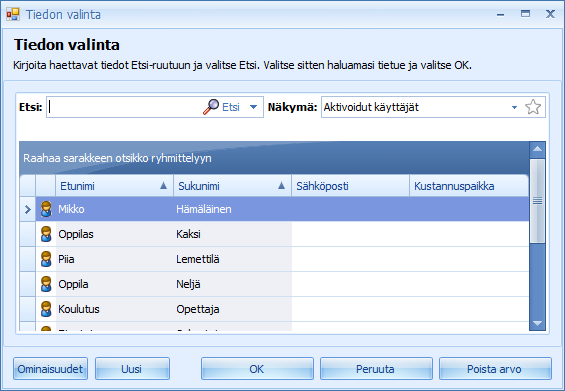Click the user icon beside Oppila Neljä

pos(46,284)
